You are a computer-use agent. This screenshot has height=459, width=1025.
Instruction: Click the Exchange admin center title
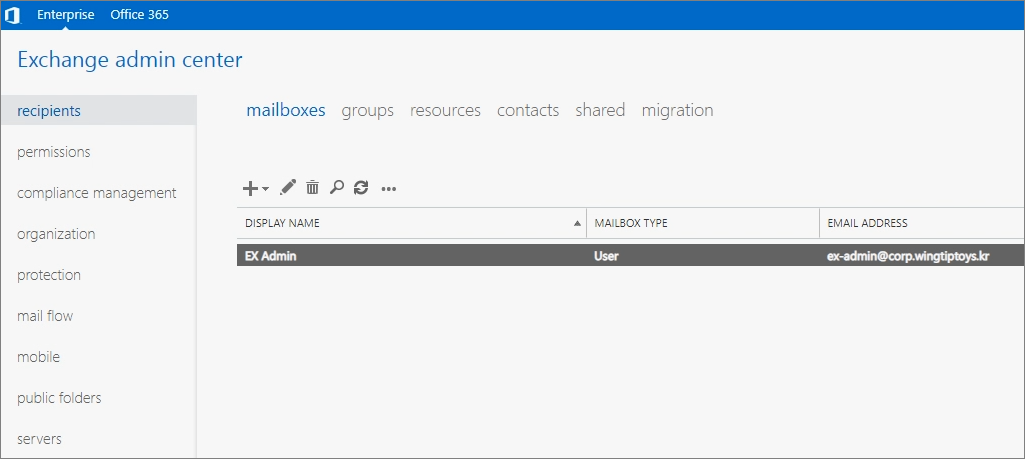pos(129,60)
